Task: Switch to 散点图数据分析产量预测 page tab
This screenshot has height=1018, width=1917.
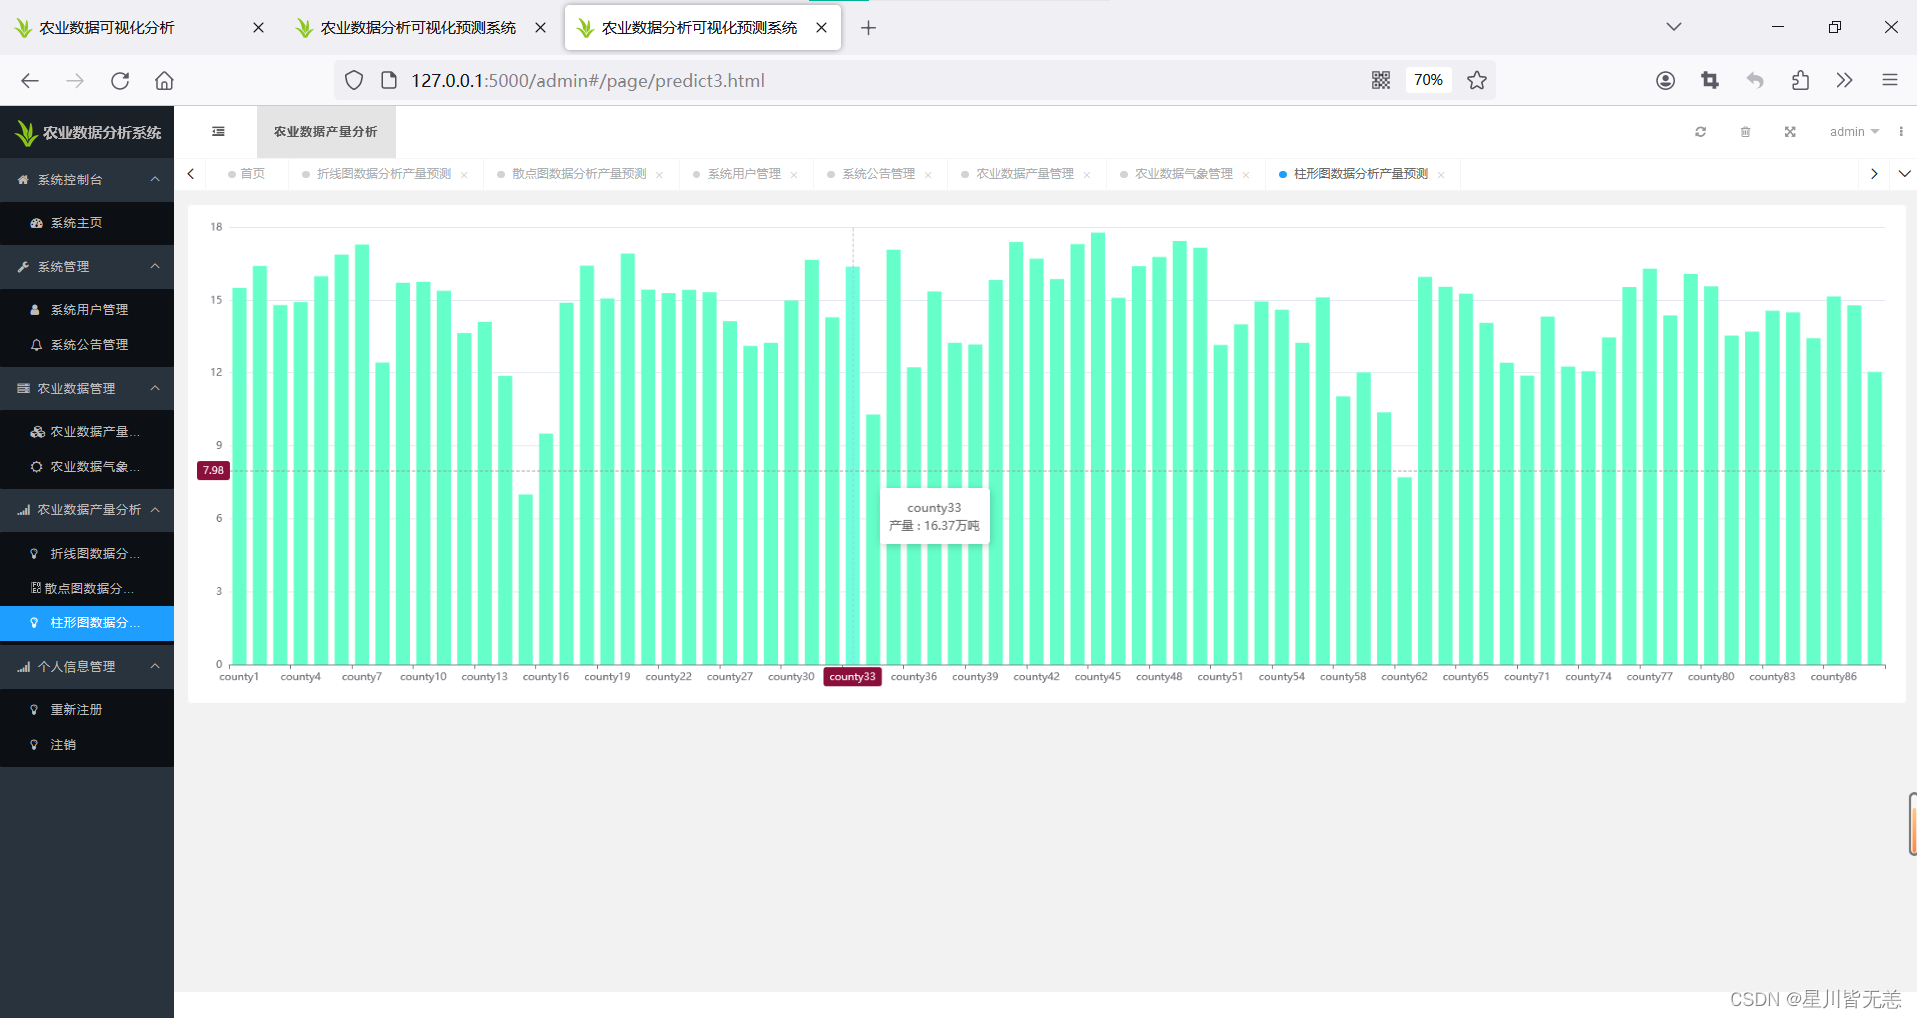Action: pyautogui.click(x=579, y=174)
